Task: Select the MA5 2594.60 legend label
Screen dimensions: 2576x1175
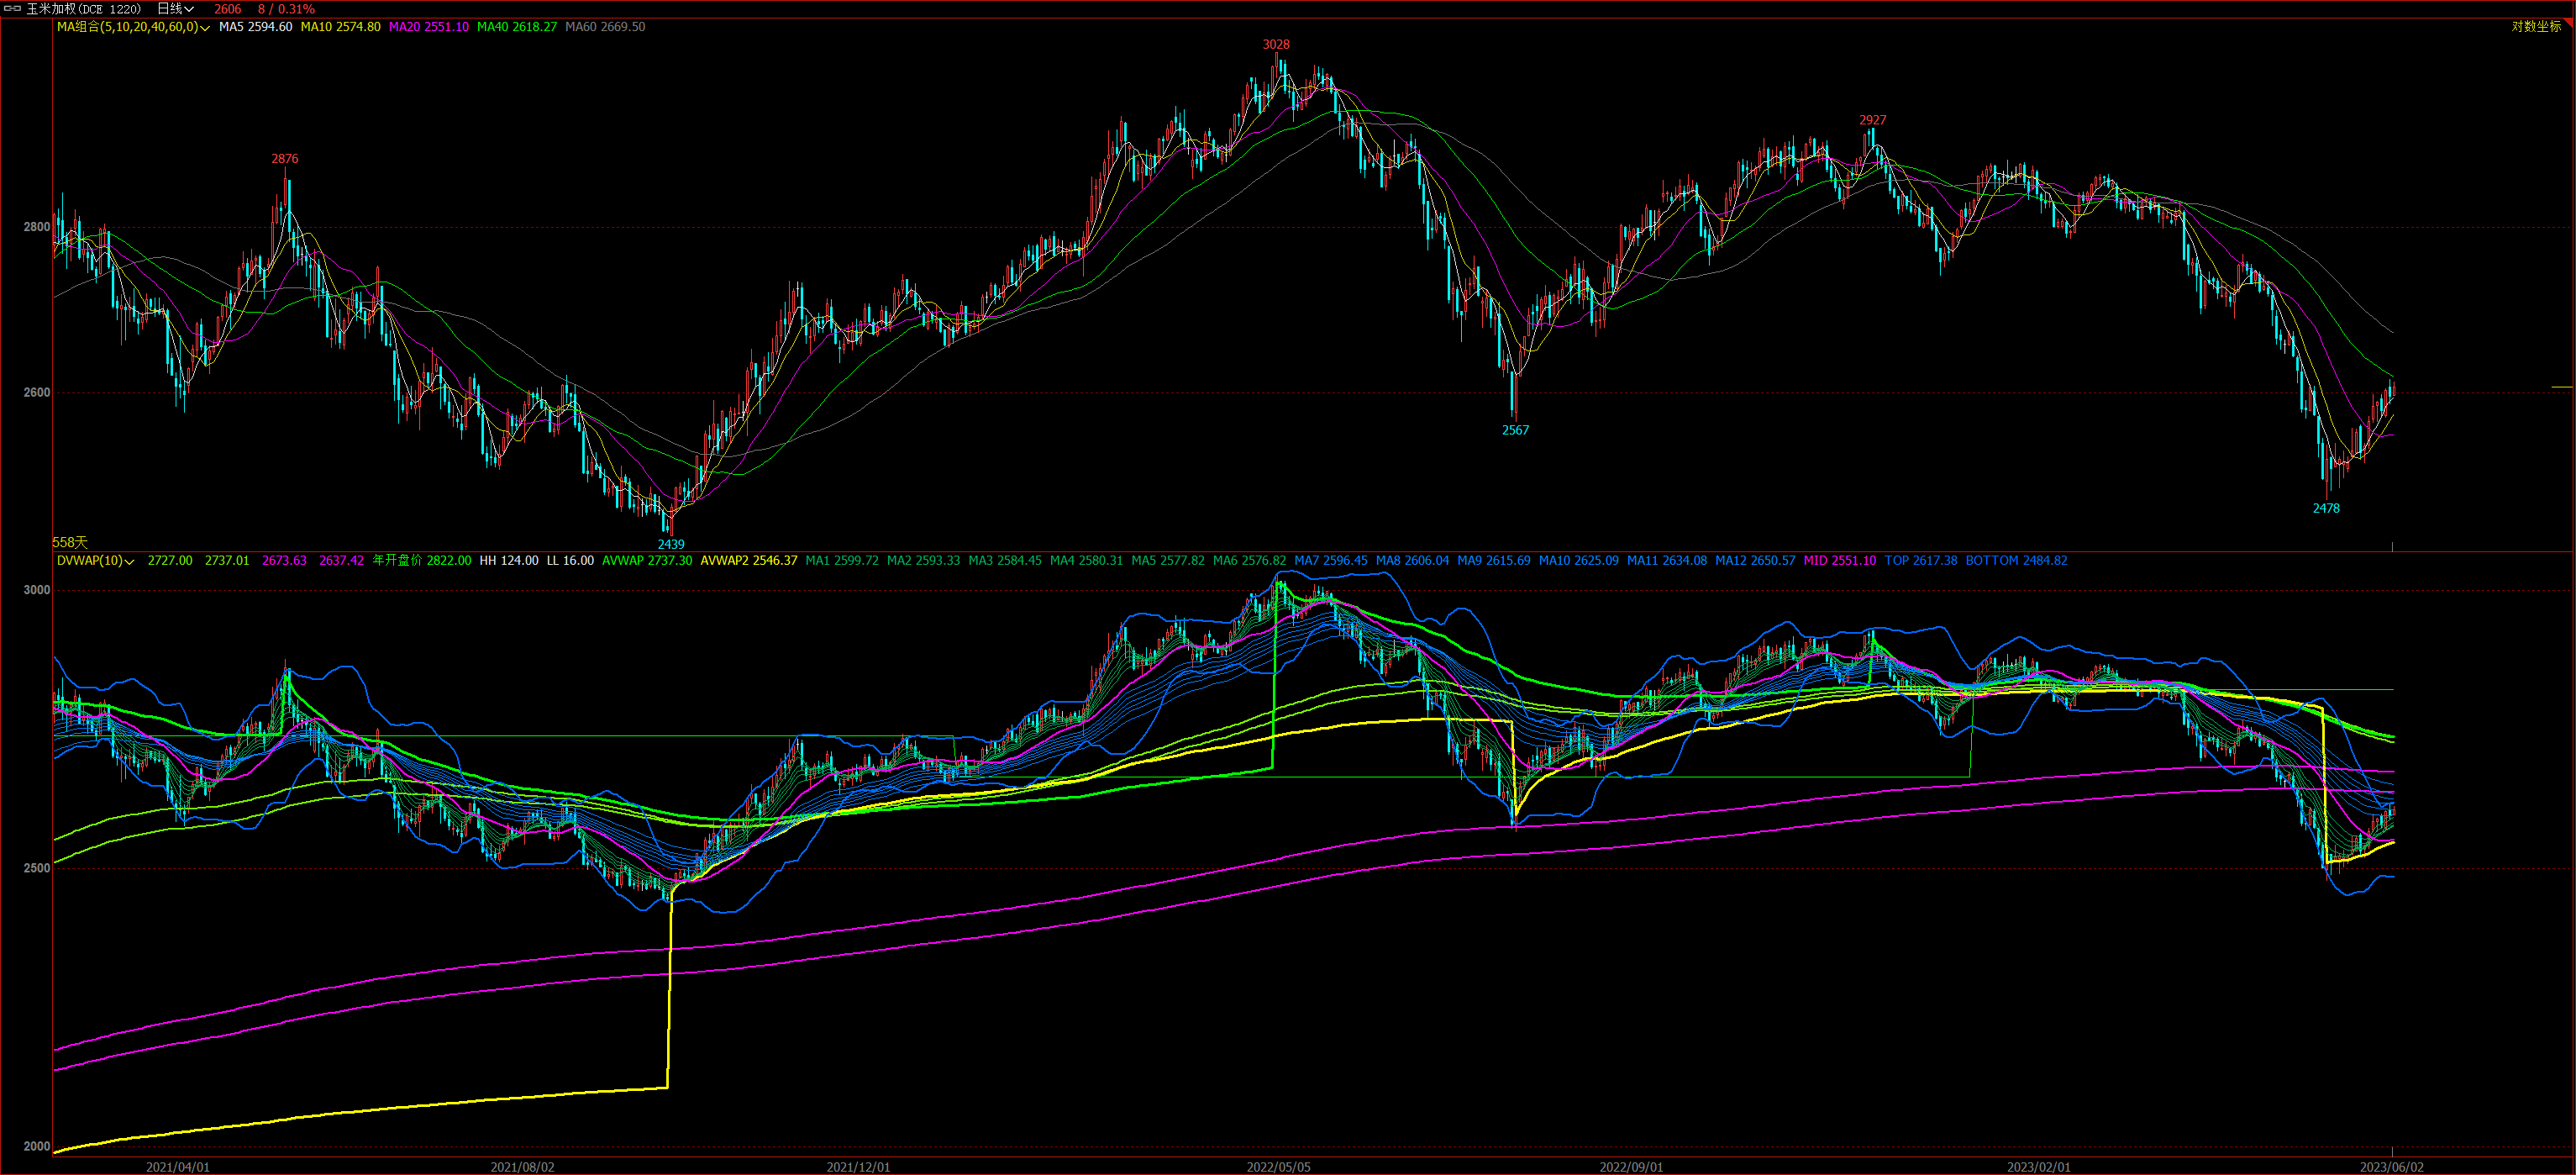Action: [x=255, y=27]
